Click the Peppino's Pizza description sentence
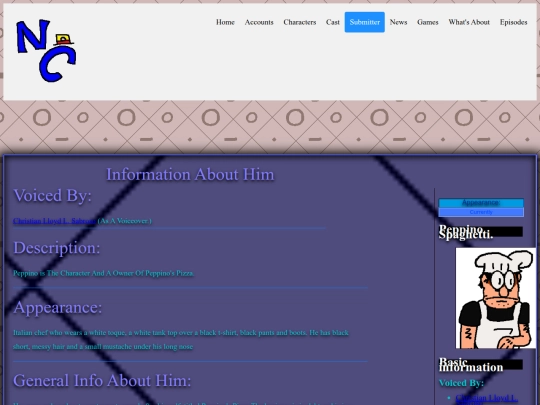 click(104, 273)
